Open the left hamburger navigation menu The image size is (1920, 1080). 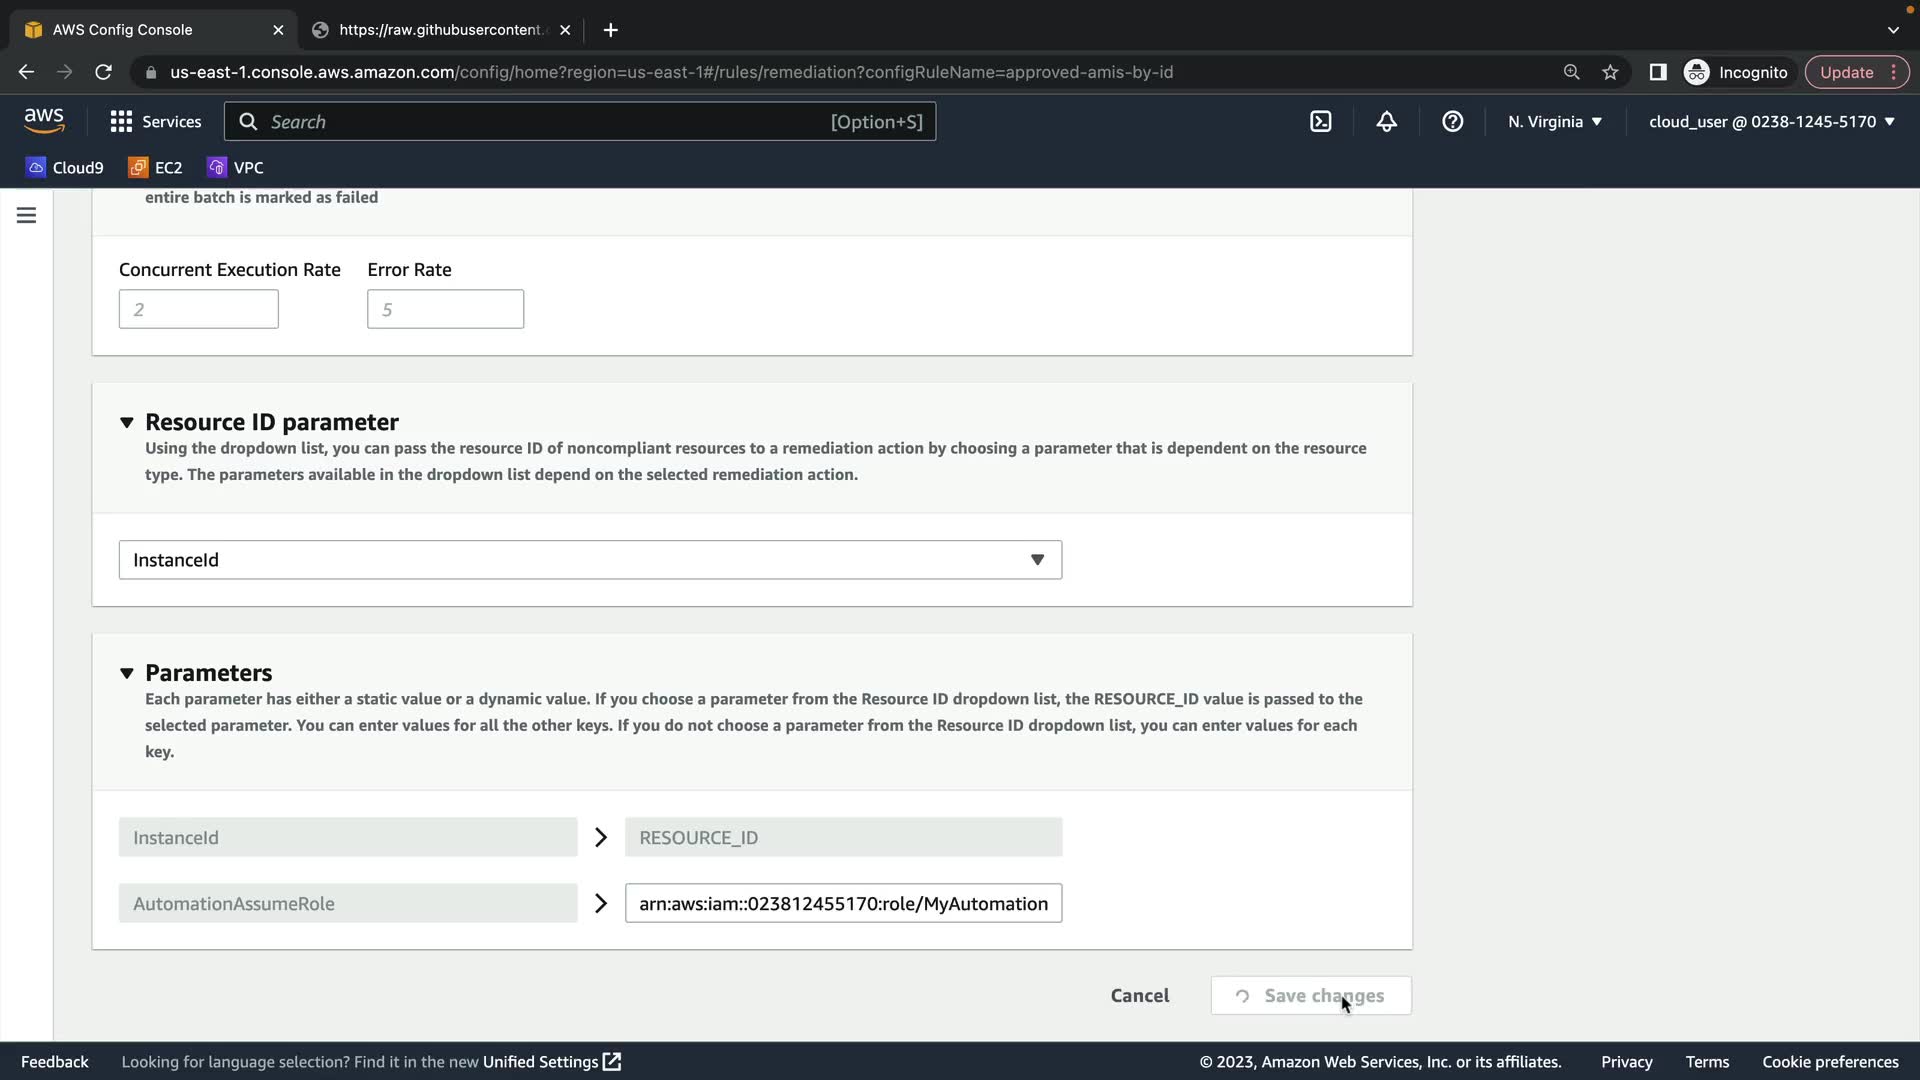[27, 215]
